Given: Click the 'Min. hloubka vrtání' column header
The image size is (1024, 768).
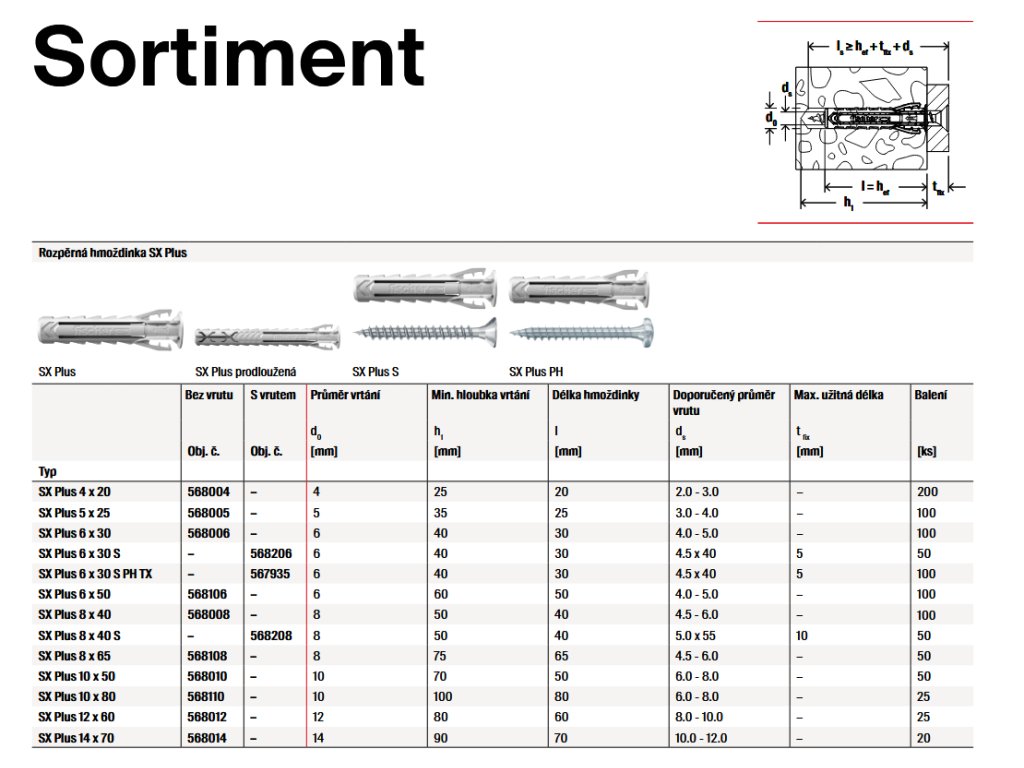Looking at the screenshot, I should (481, 395).
